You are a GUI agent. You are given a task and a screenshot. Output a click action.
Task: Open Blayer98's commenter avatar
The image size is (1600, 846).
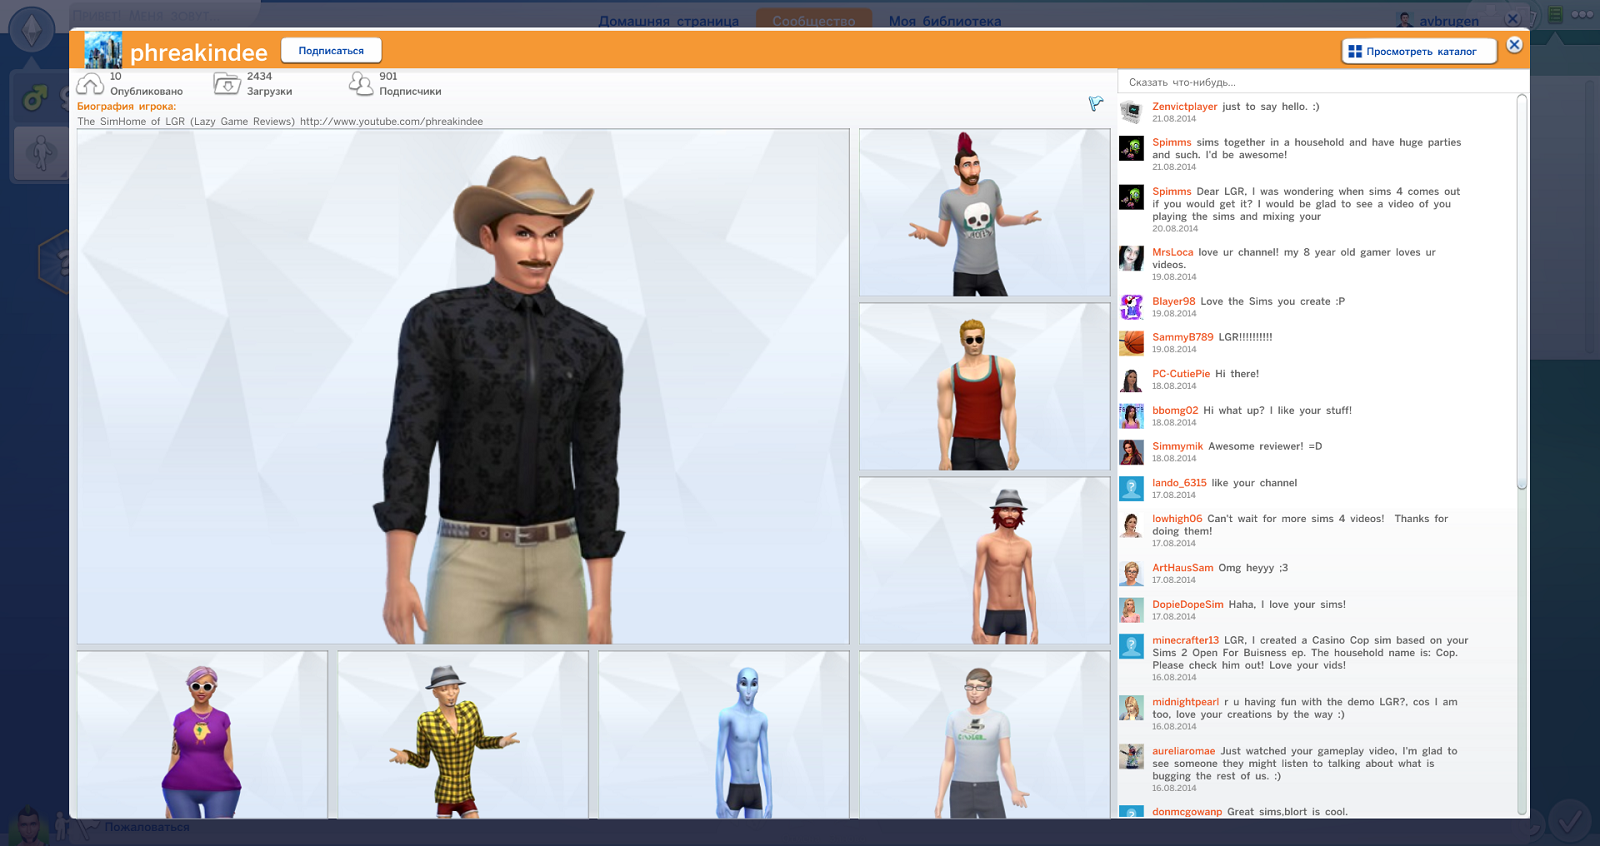[x=1131, y=307]
